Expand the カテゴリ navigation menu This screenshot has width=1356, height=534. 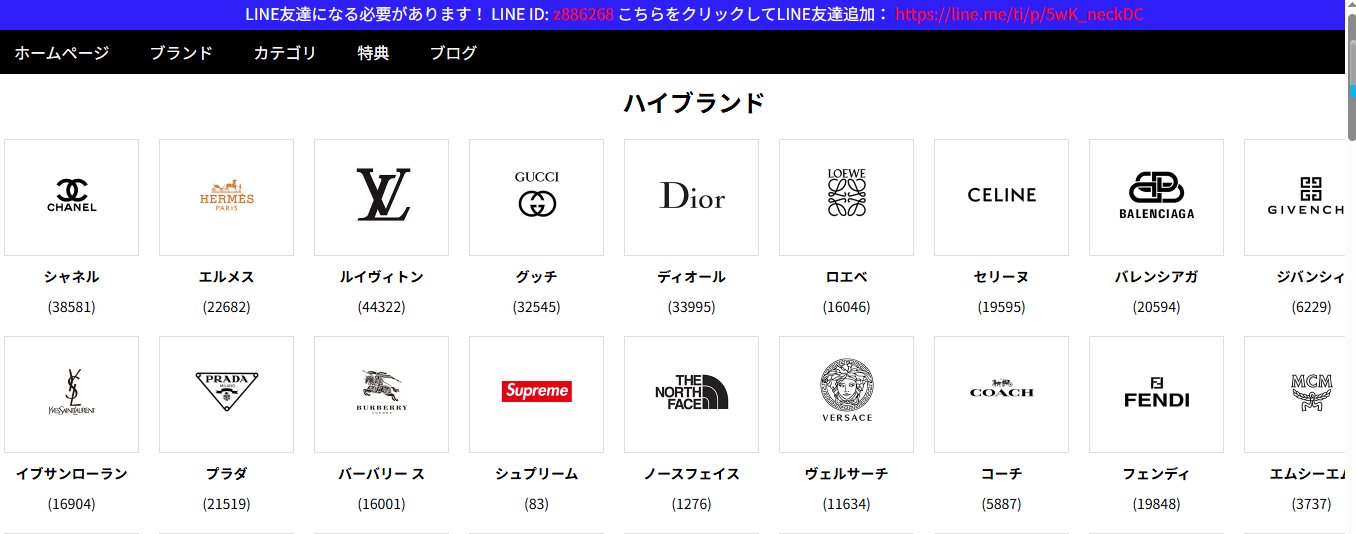click(284, 53)
